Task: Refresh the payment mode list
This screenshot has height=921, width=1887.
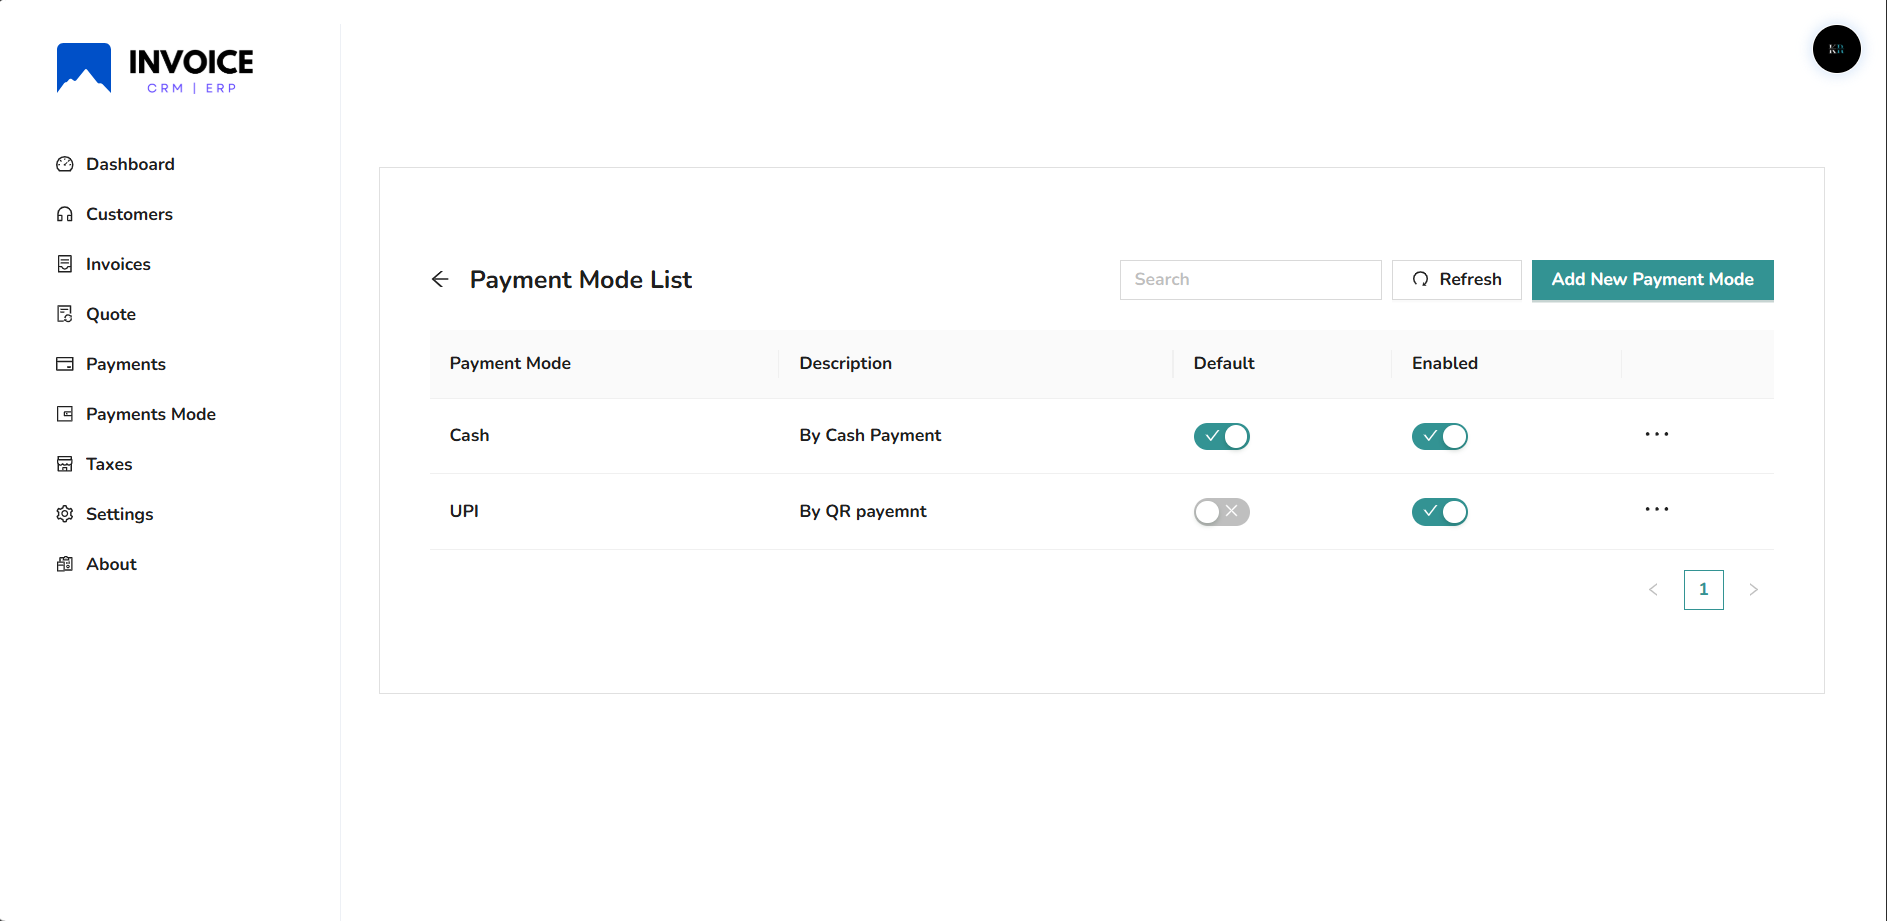Action: [x=1456, y=280]
